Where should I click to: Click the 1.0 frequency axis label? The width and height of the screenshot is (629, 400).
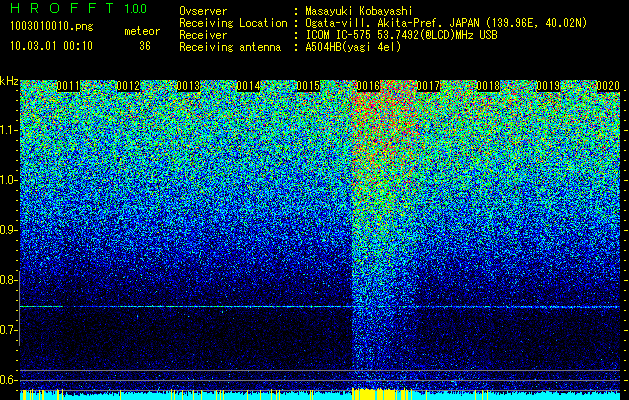coord(8,181)
